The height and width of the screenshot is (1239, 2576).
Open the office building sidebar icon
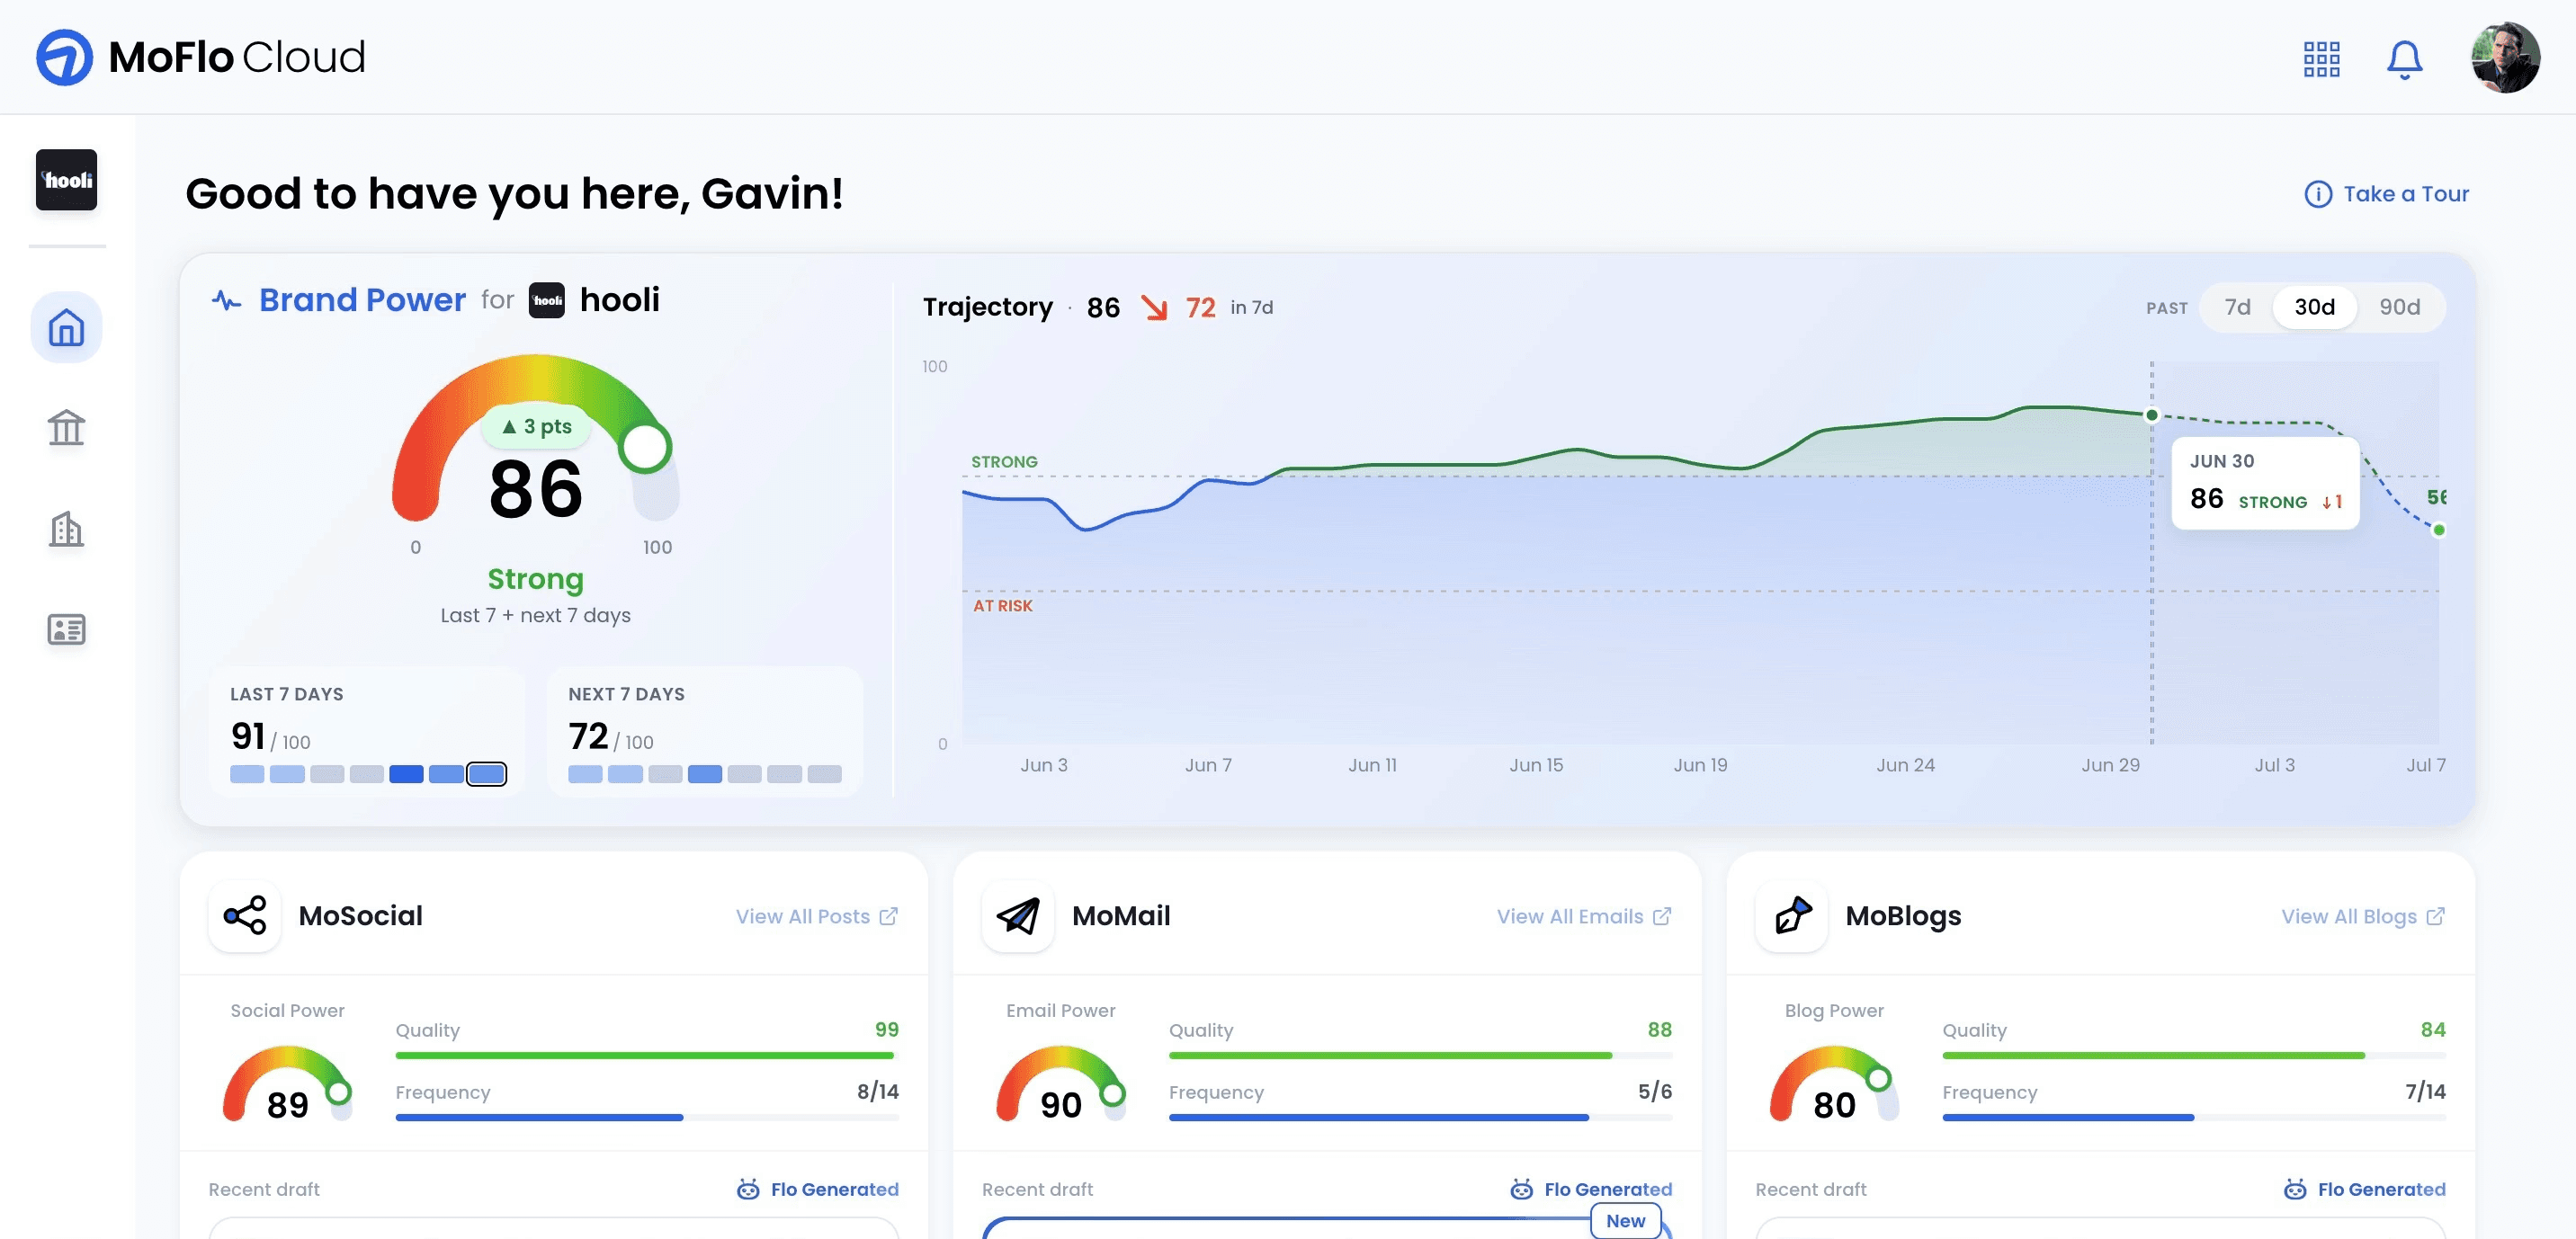click(66, 529)
